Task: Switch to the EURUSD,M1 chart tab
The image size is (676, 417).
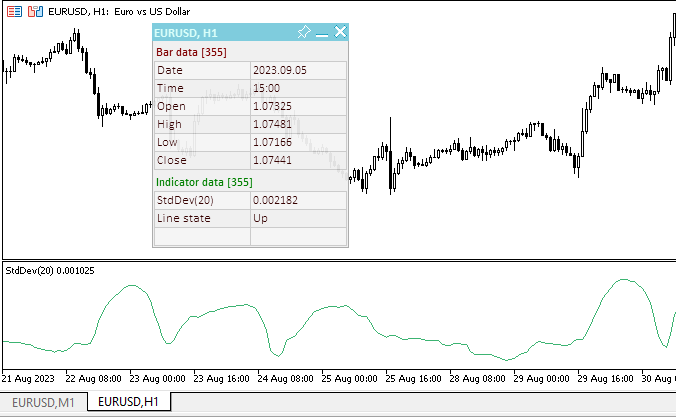Action: tap(44, 402)
